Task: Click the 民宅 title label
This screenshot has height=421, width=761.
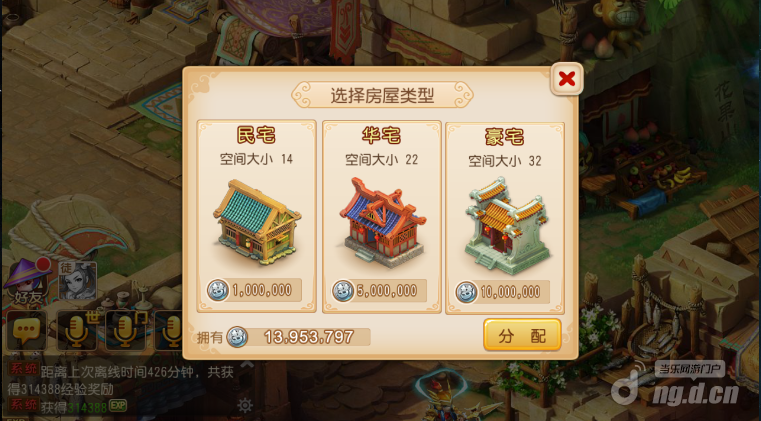Action: click(x=256, y=135)
